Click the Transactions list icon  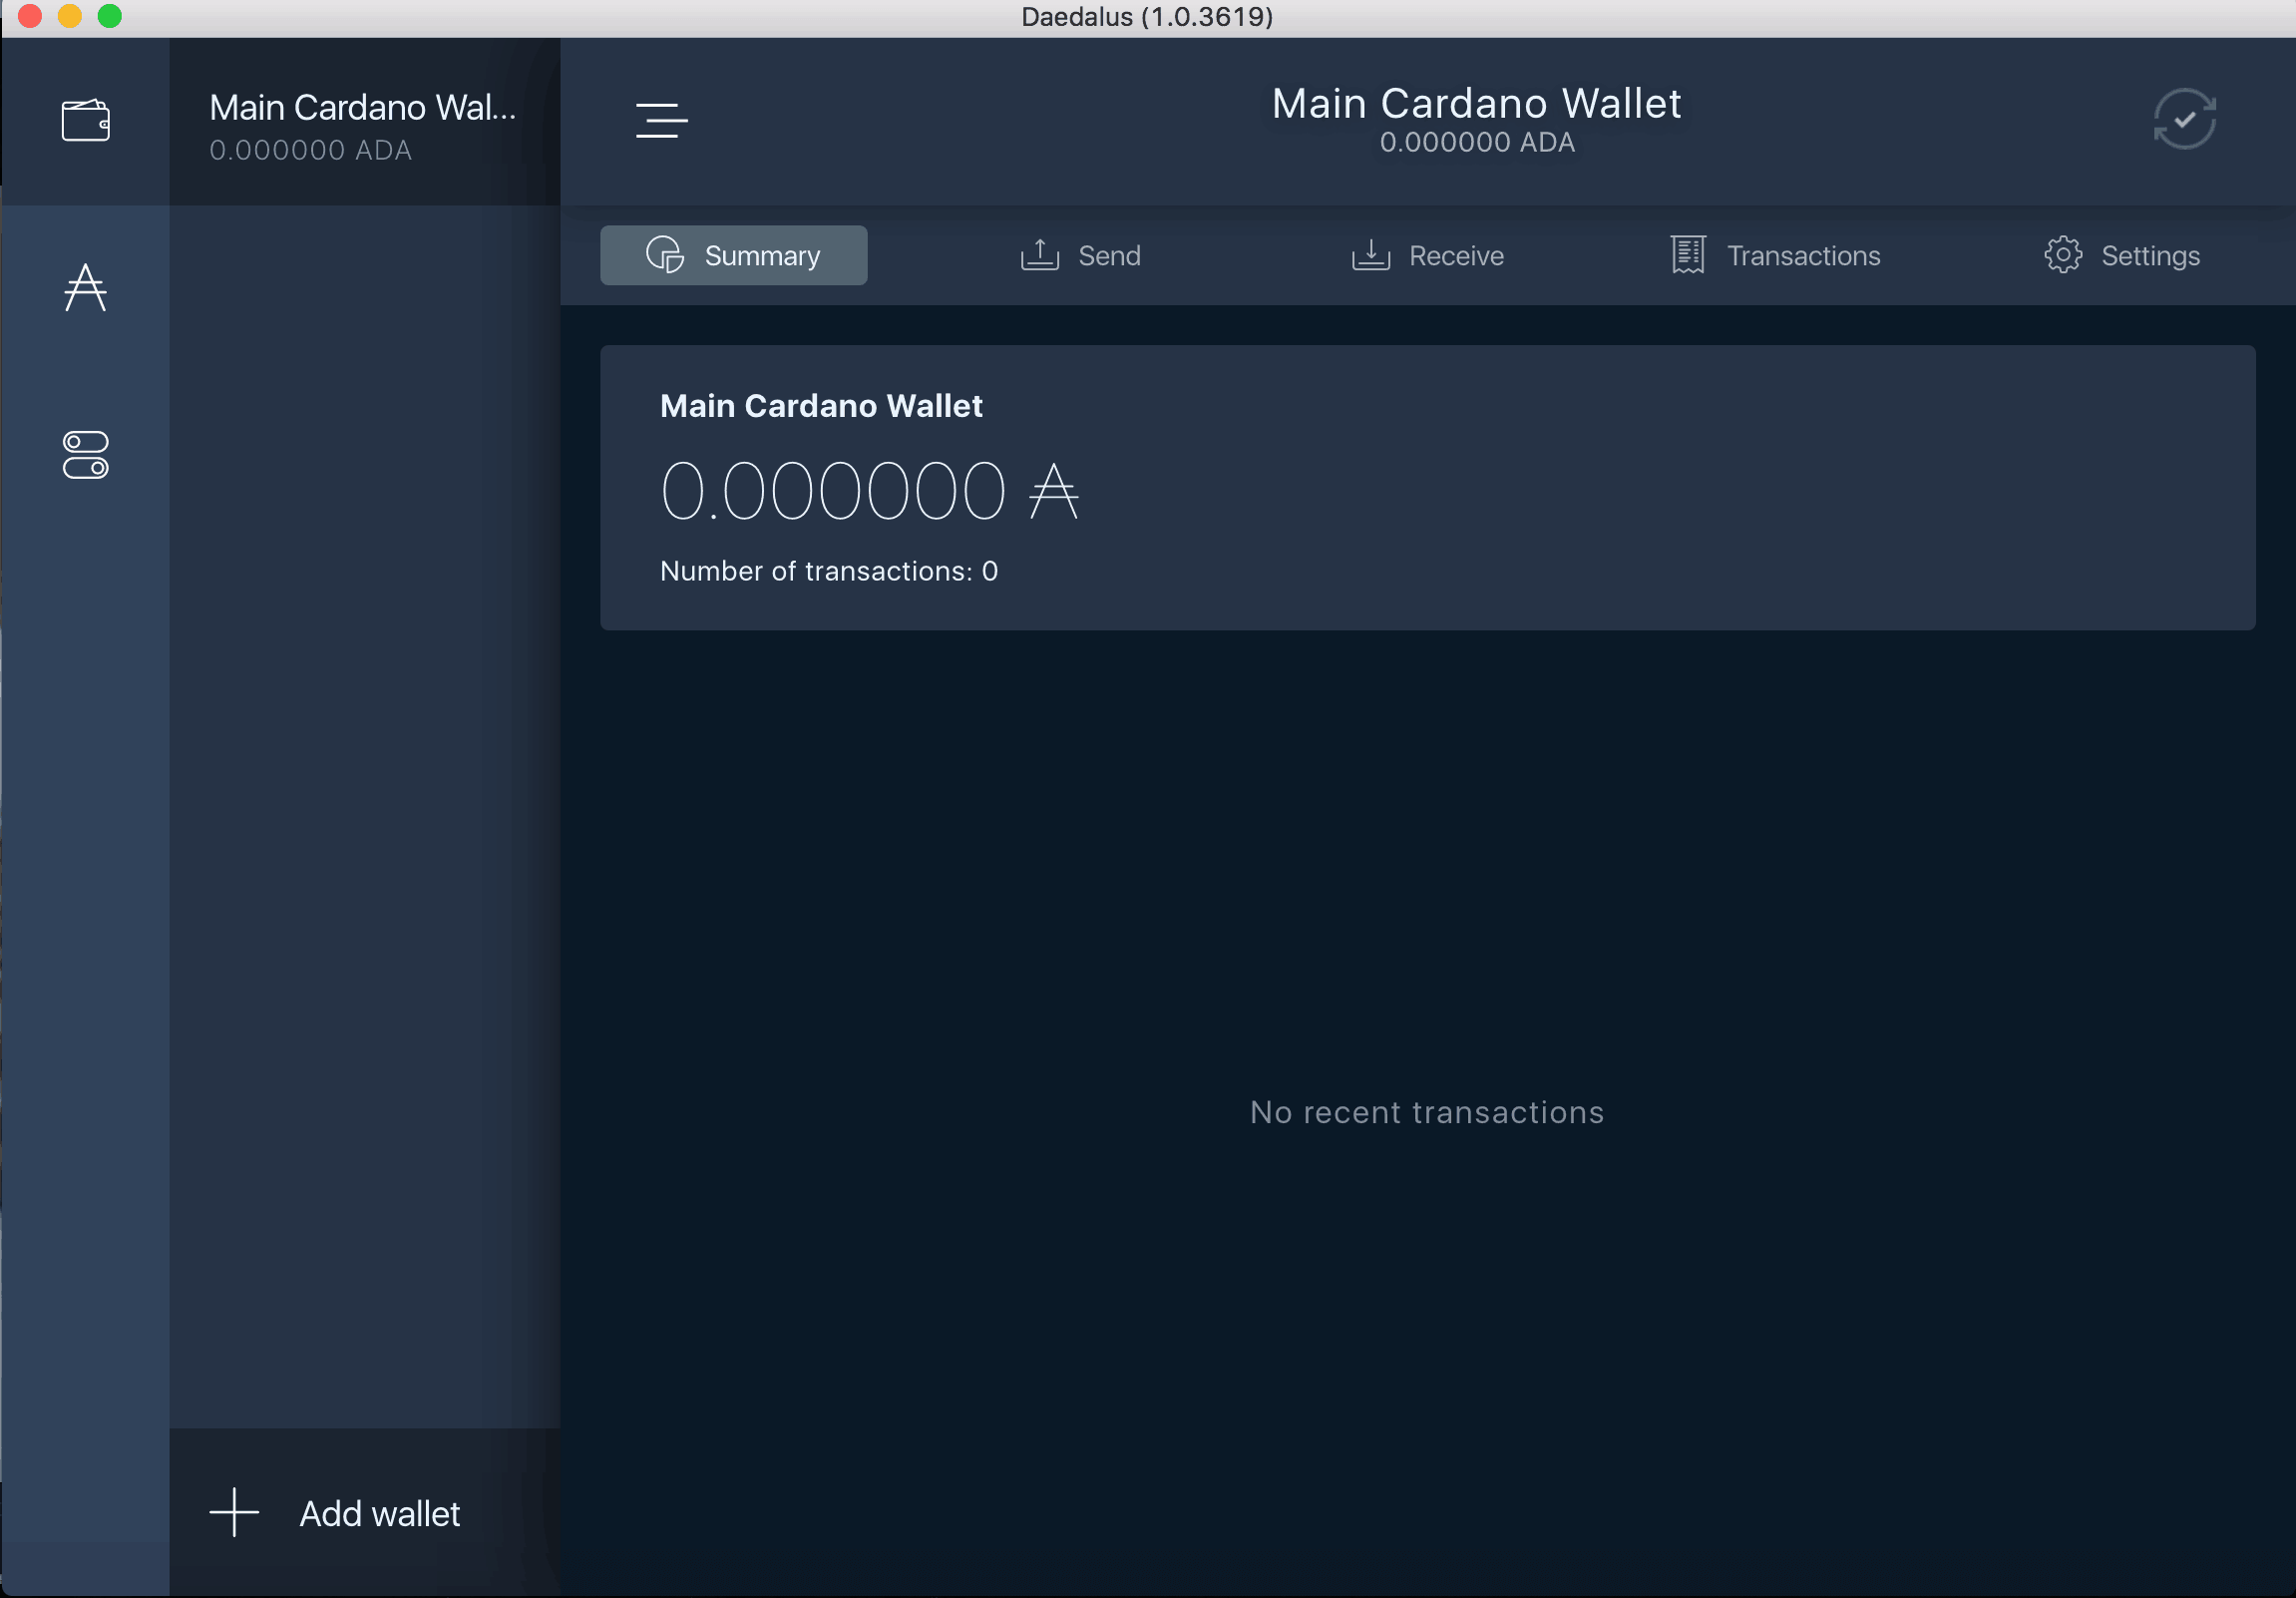(1688, 254)
